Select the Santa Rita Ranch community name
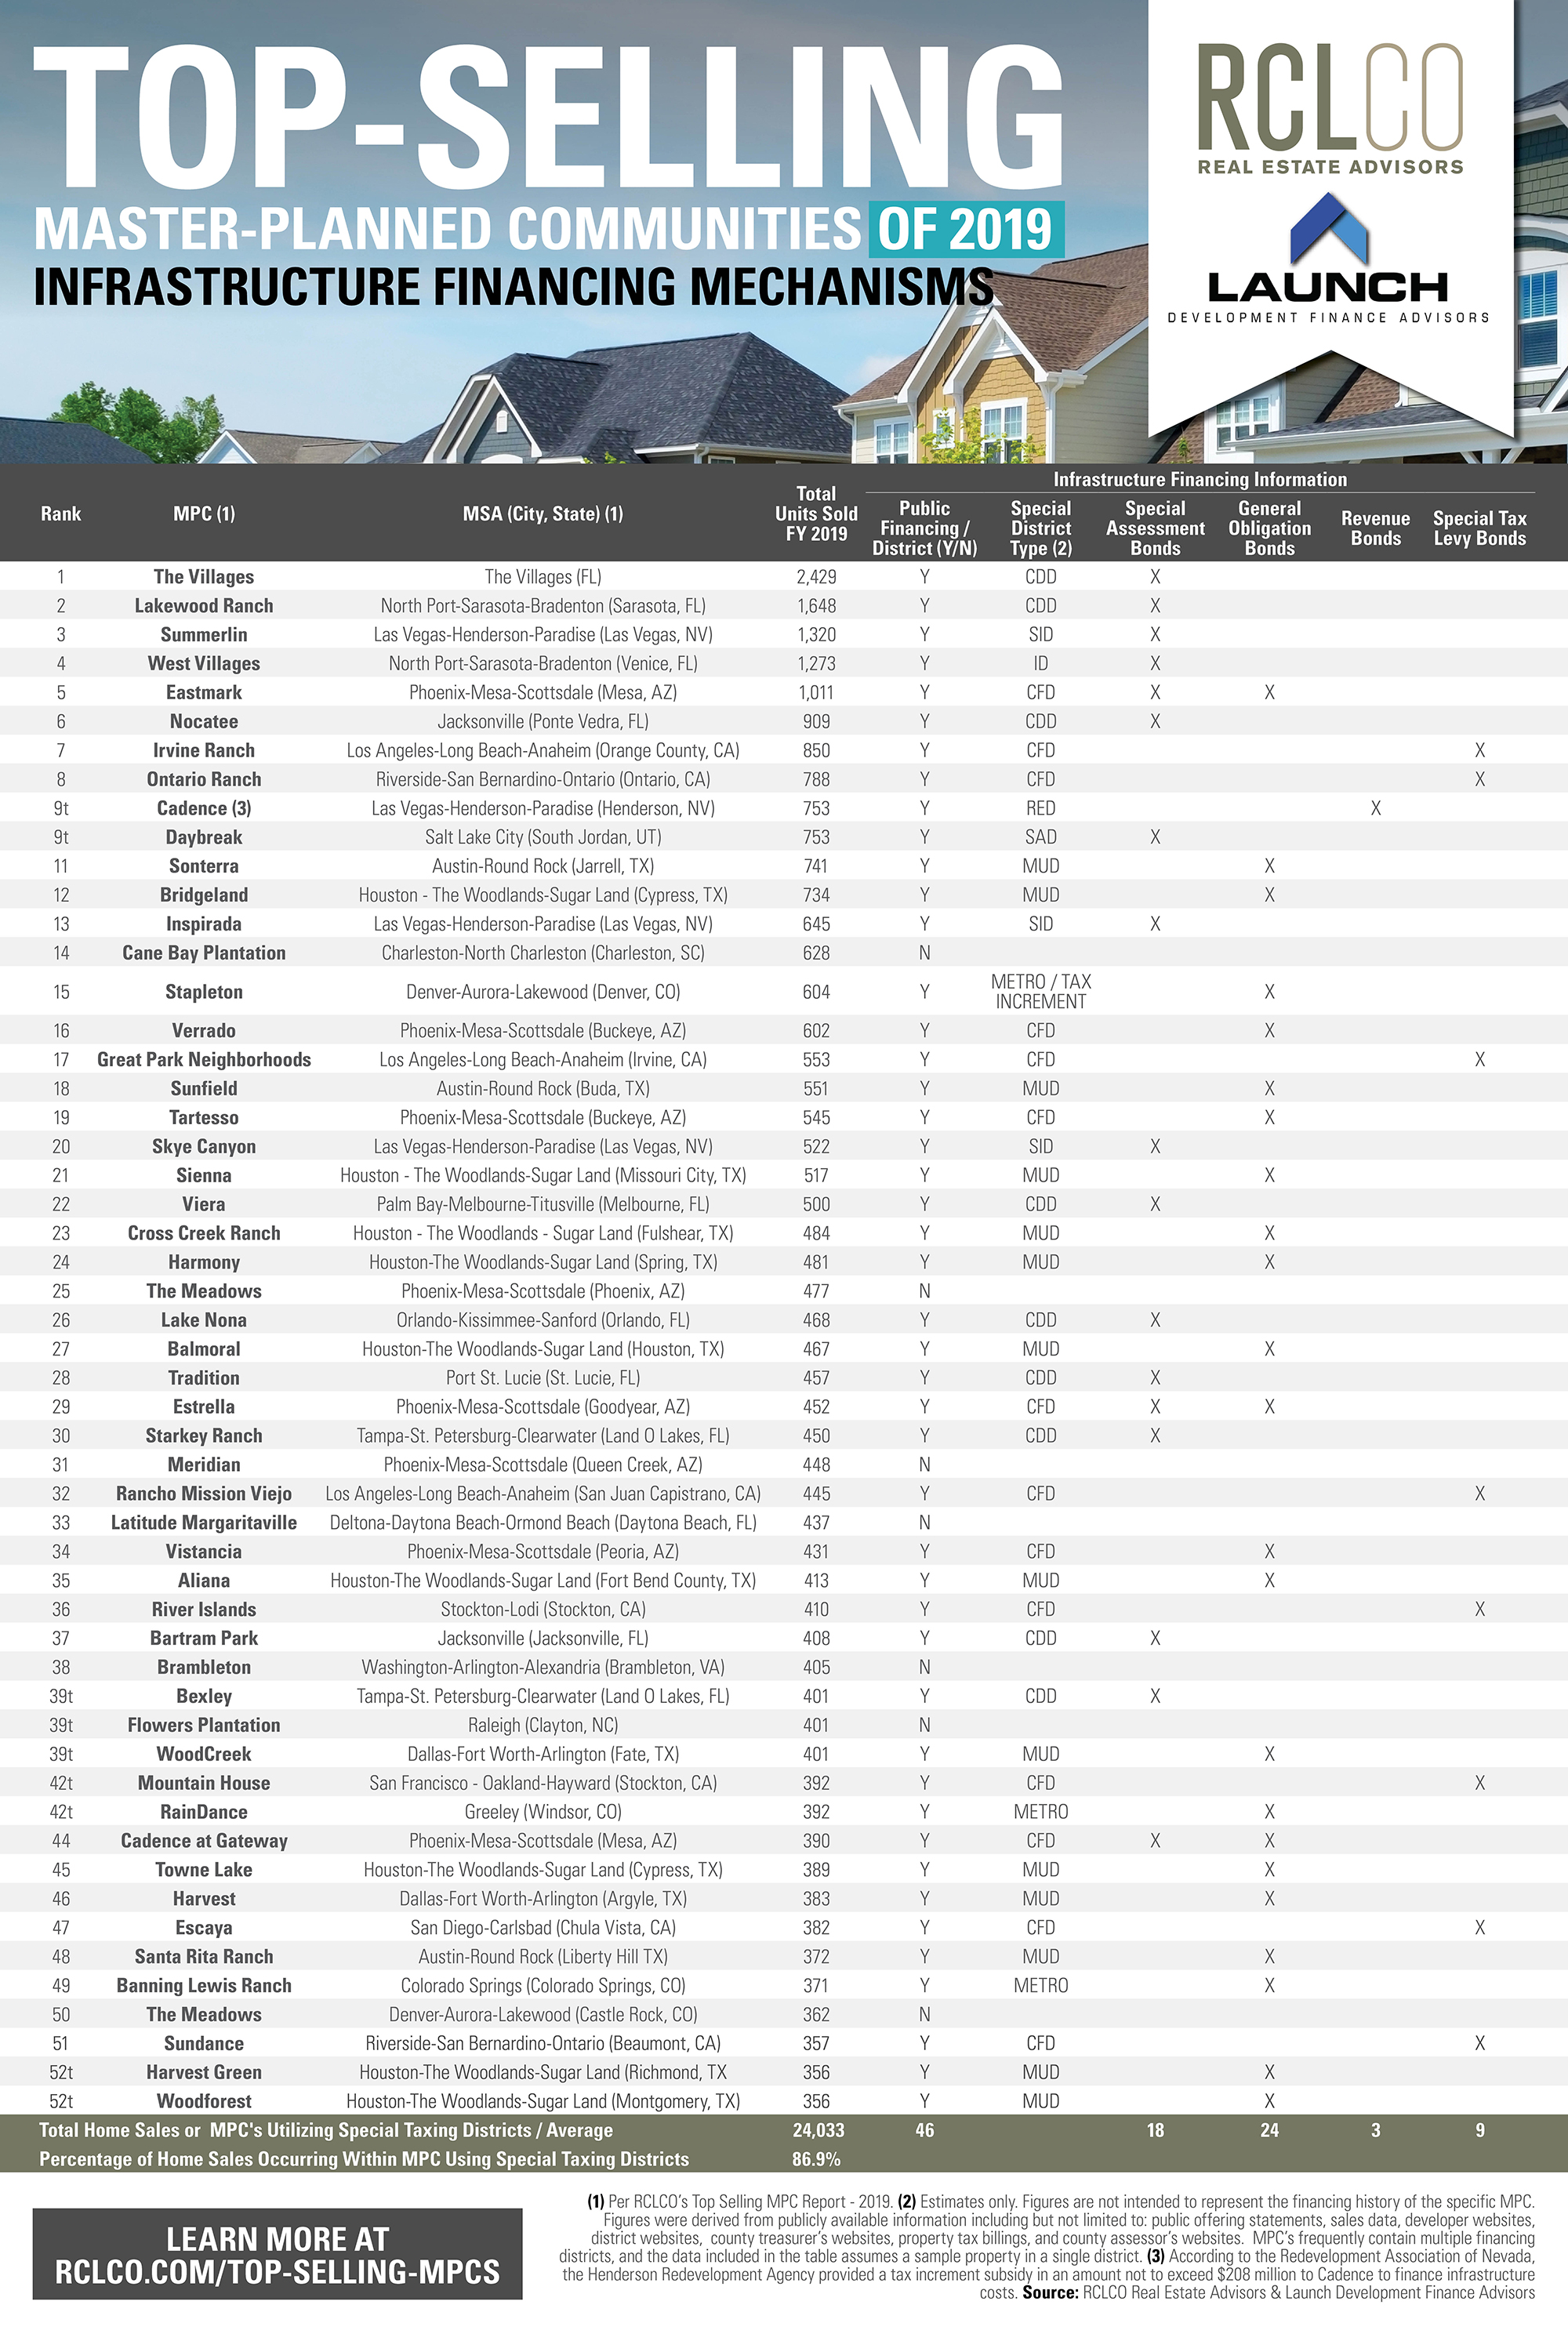Viewport: 1568px width, 2352px height. click(204, 1958)
